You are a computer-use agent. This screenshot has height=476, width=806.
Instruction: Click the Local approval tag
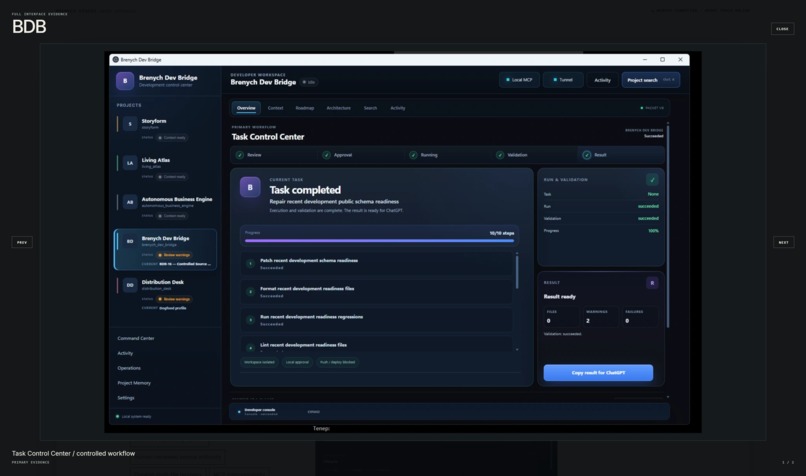pos(297,362)
